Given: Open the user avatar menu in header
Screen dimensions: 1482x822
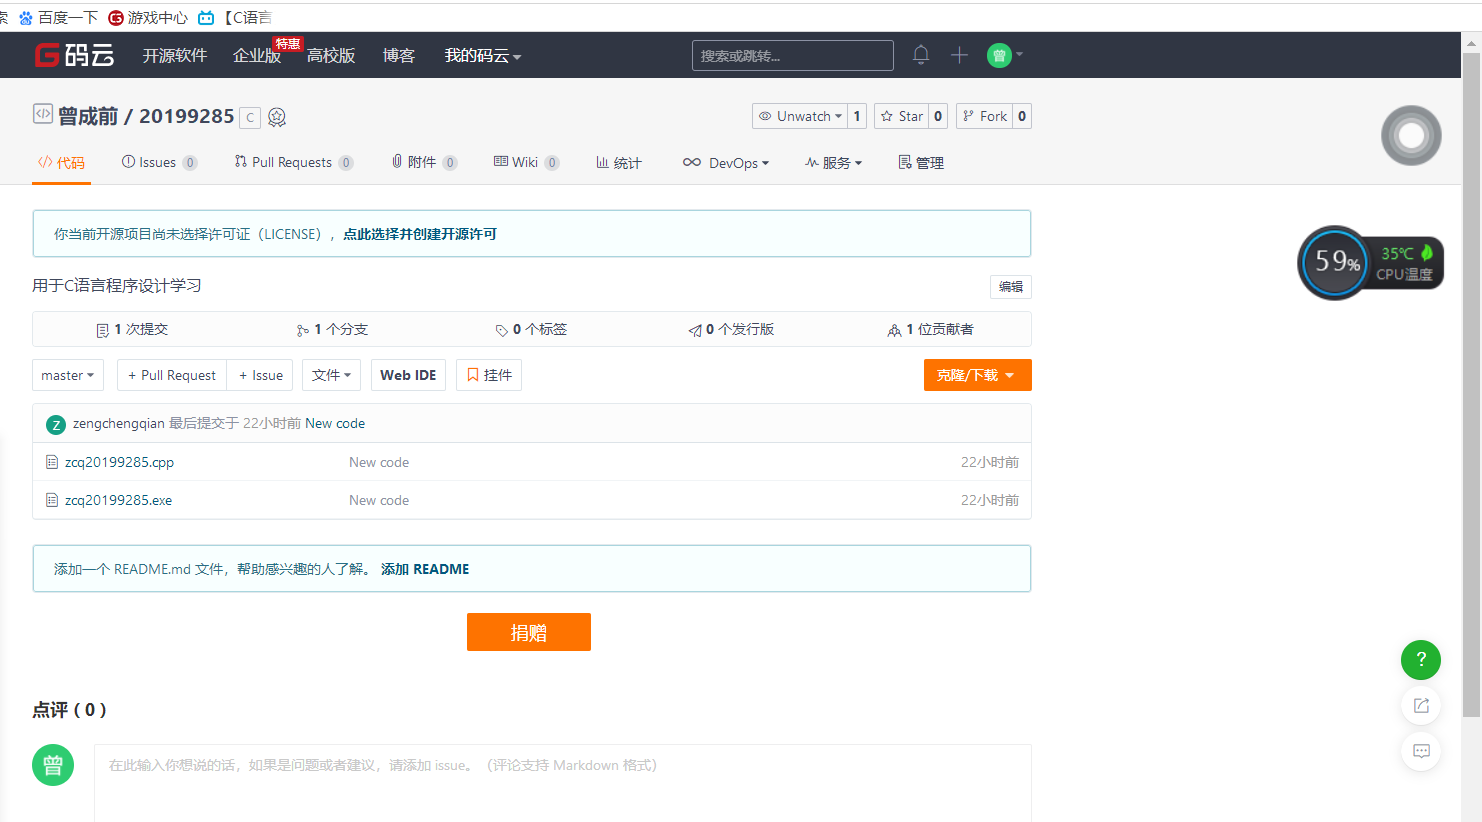Looking at the screenshot, I should pyautogui.click(x=1004, y=55).
